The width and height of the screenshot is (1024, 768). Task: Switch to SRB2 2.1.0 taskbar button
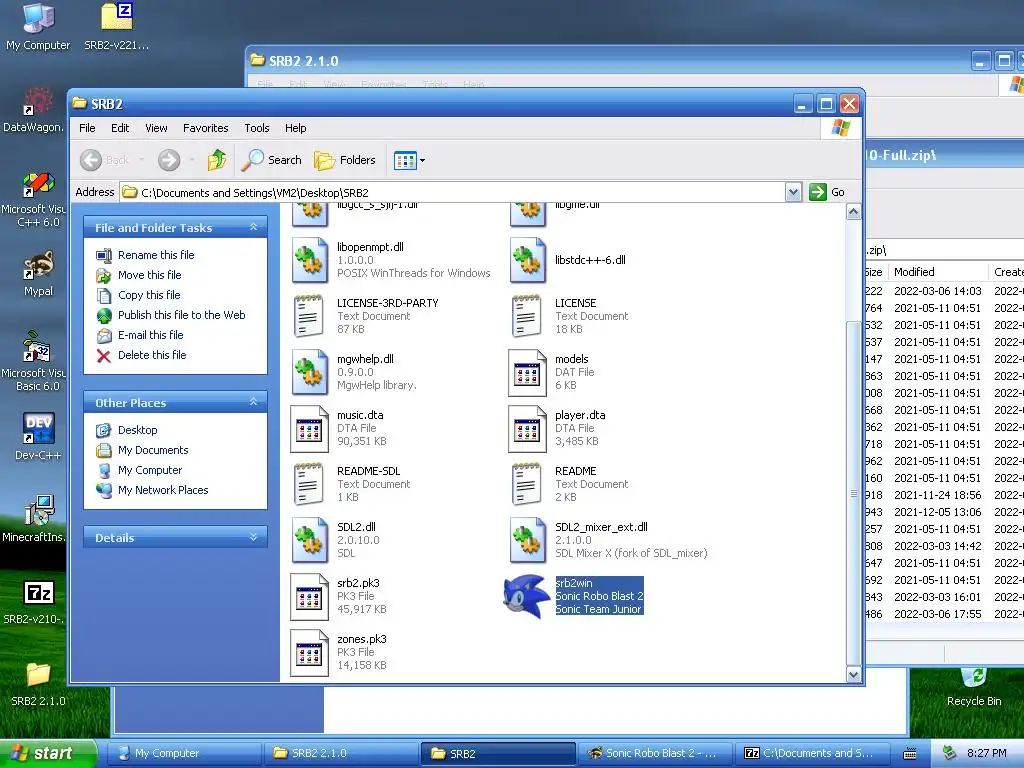(341, 754)
